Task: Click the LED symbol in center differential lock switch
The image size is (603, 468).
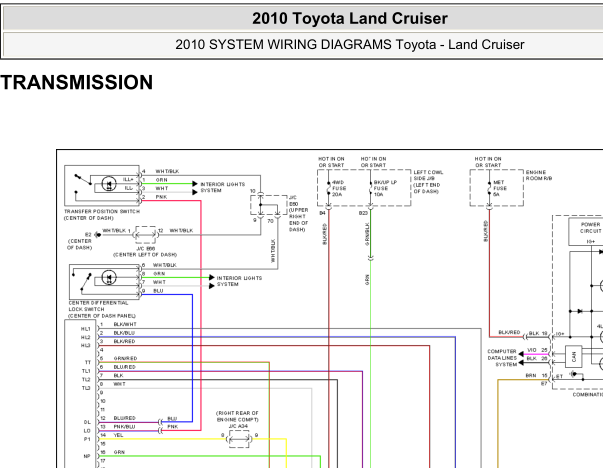Action: [109, 277]
